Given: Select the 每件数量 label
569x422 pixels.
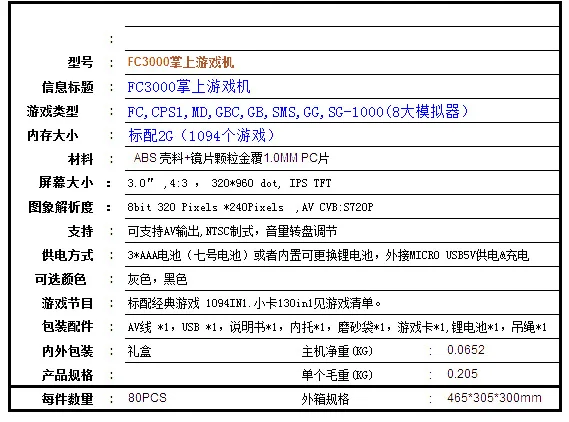Looking at the screenshot, I should tap(67, 399).
